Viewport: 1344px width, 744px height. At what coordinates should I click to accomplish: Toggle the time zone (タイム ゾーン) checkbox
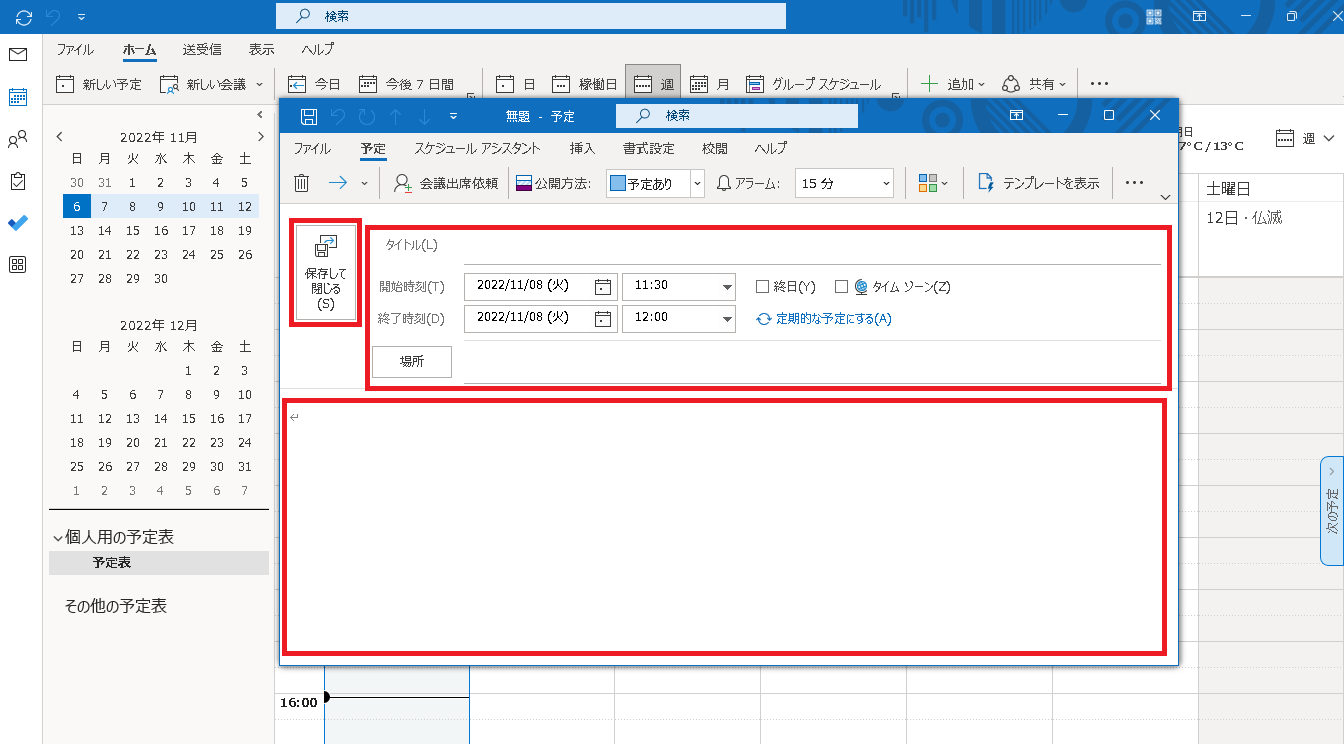tap(841, 287)
